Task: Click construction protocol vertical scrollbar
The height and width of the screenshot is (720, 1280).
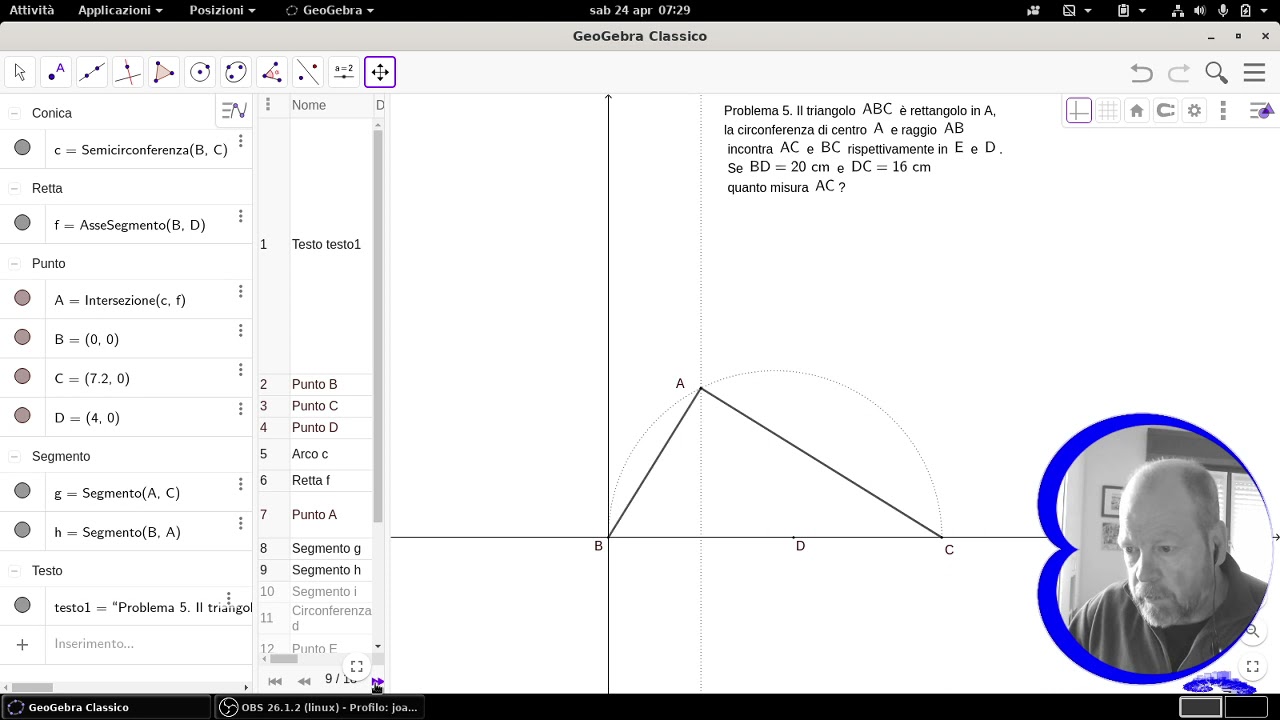Action: point(378,325)
